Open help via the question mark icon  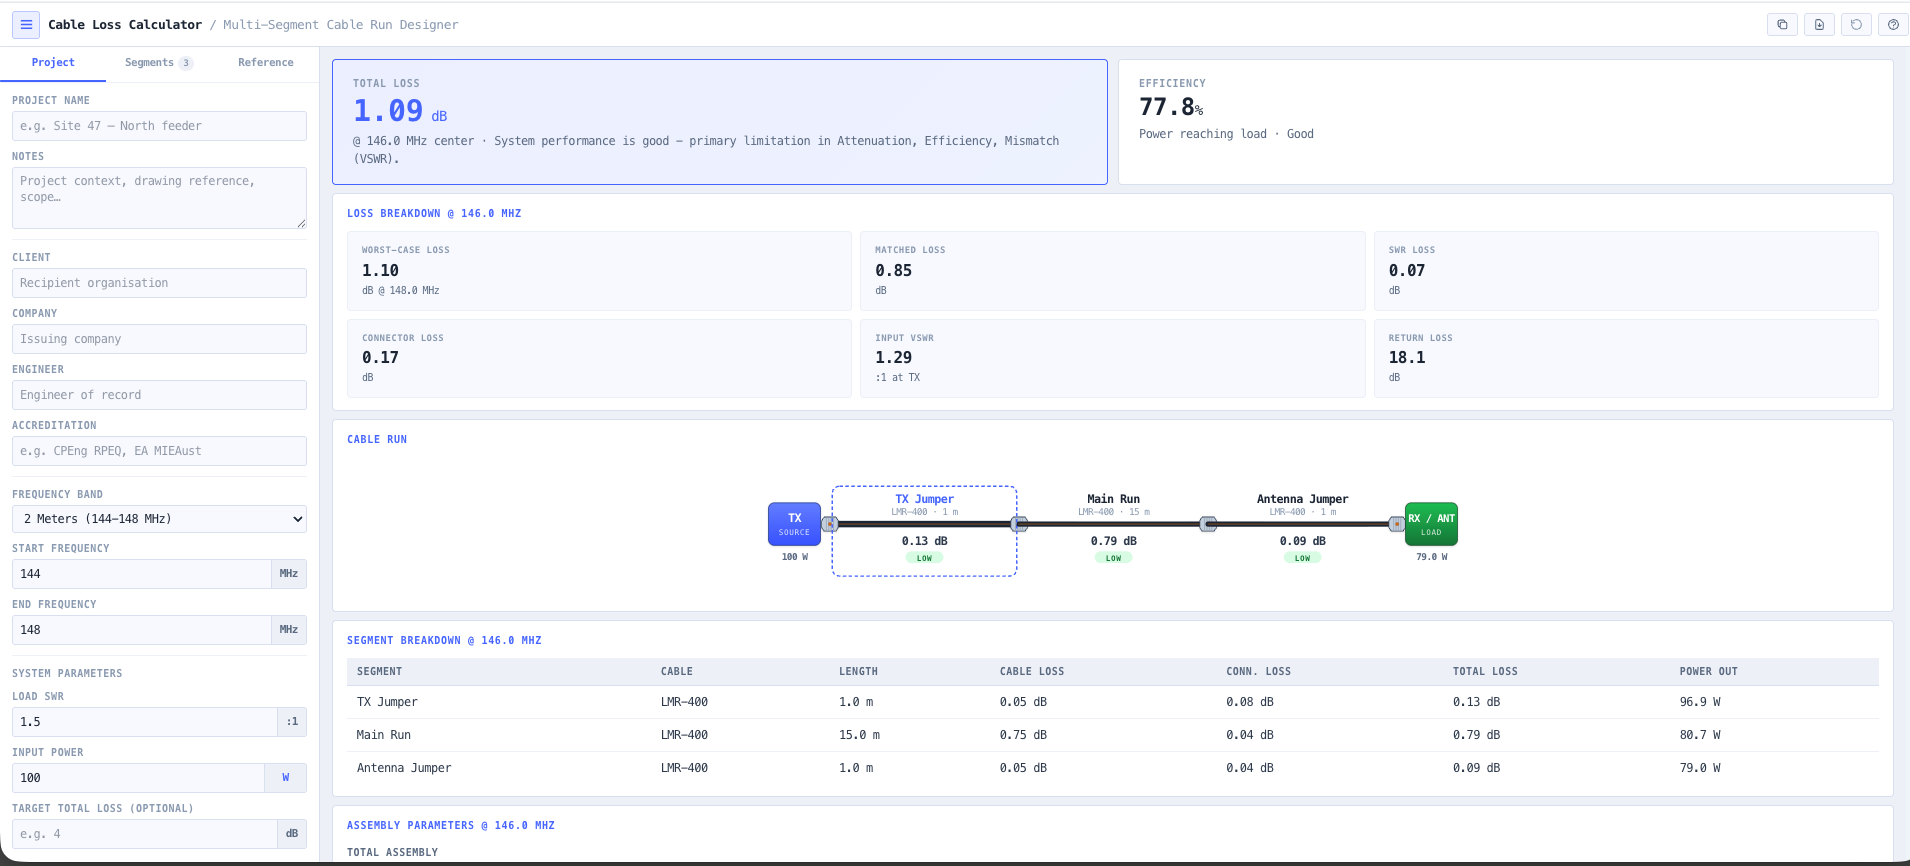pyautogui.click(x=1893, y=25)
